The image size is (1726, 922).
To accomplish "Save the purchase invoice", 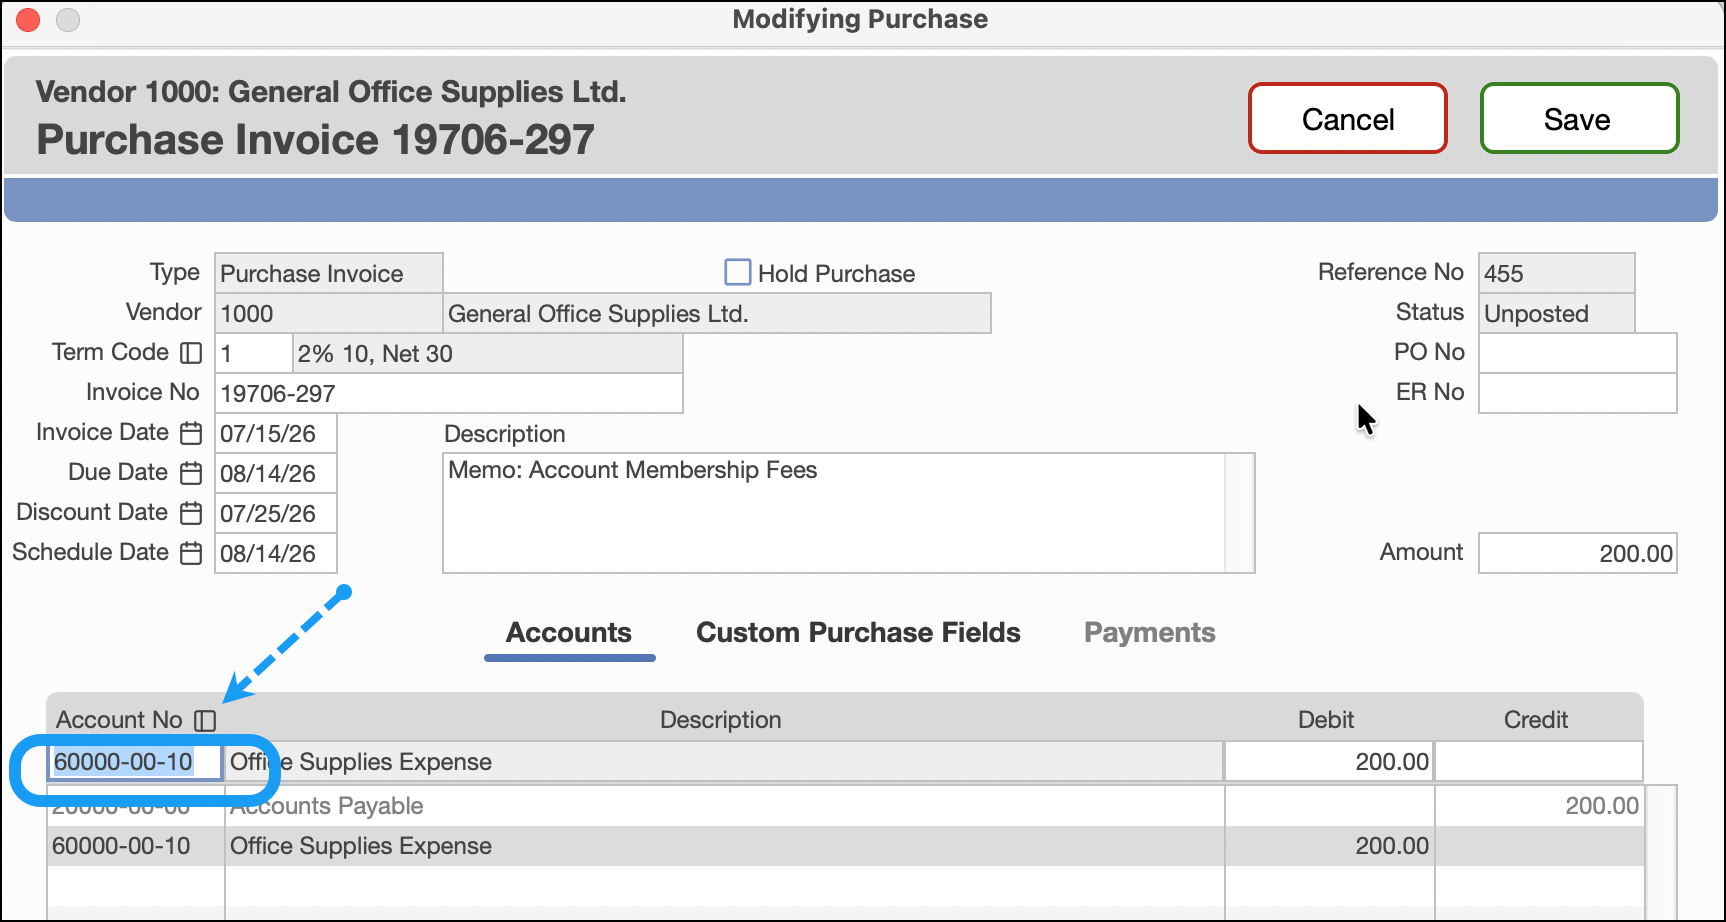I will 1579,119.
